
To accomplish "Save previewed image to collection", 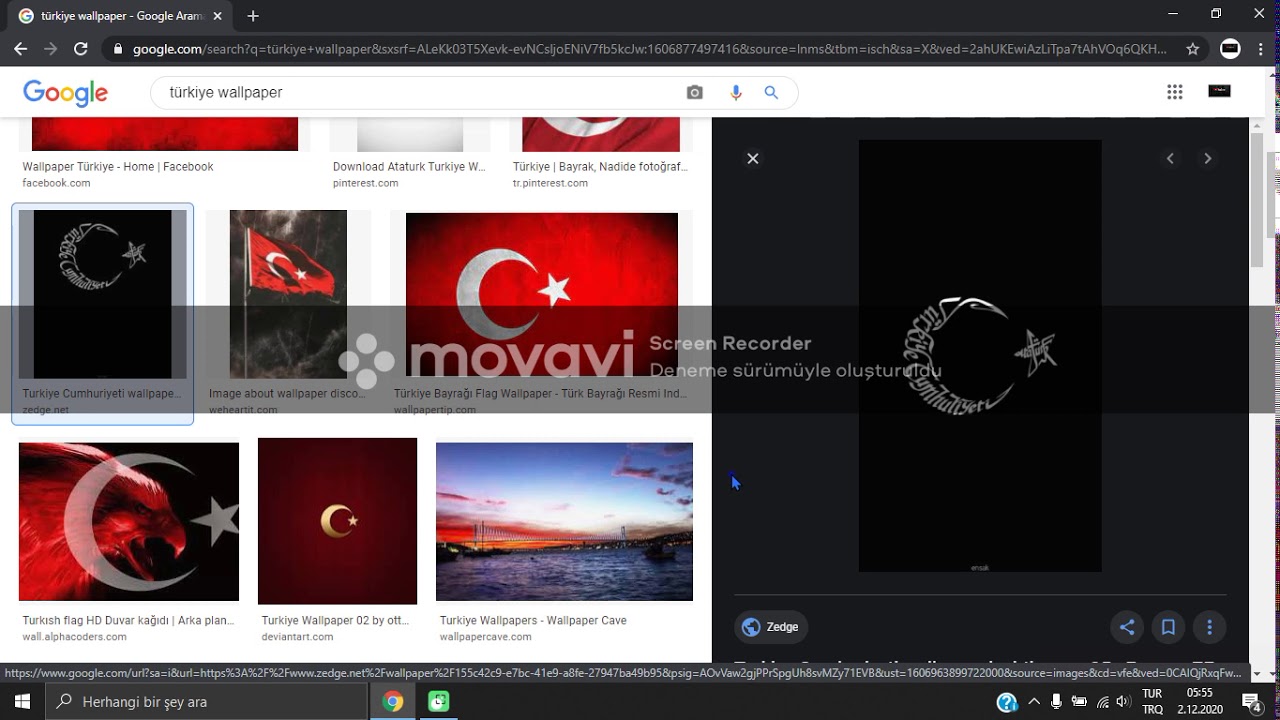I will pos(1168,627).
